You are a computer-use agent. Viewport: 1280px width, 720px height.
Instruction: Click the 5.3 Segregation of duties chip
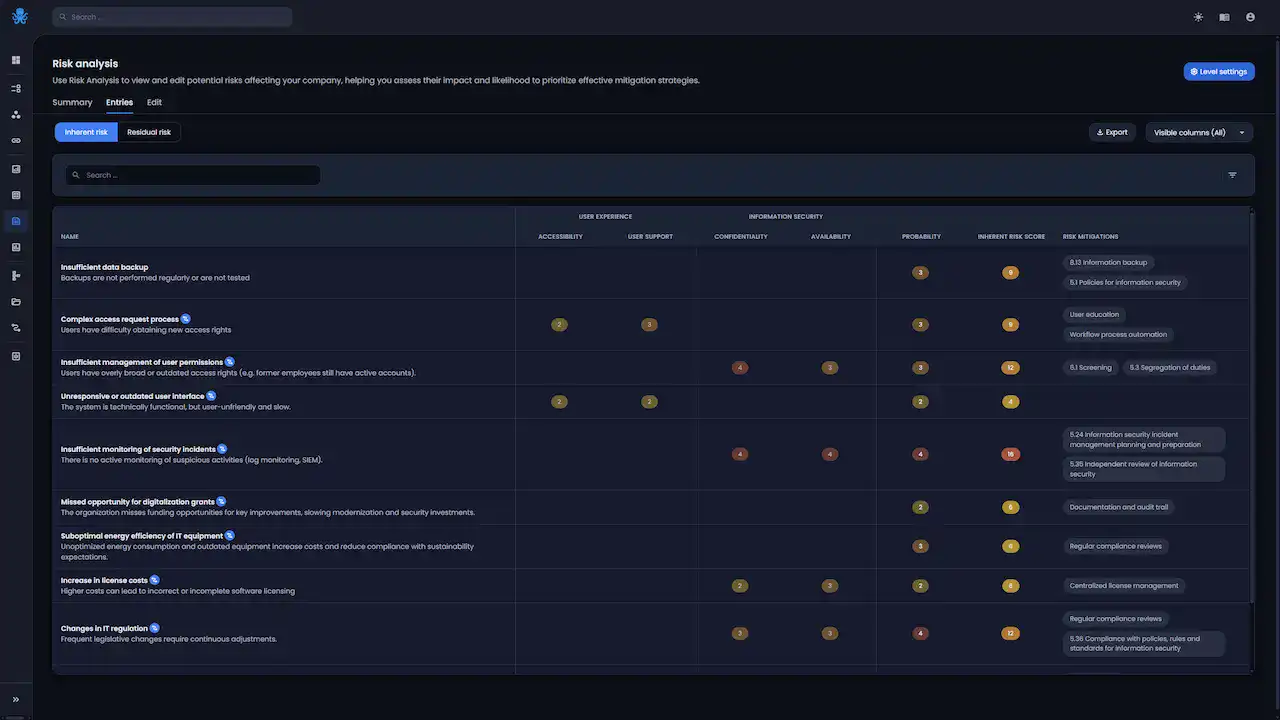pos(1170,367)
